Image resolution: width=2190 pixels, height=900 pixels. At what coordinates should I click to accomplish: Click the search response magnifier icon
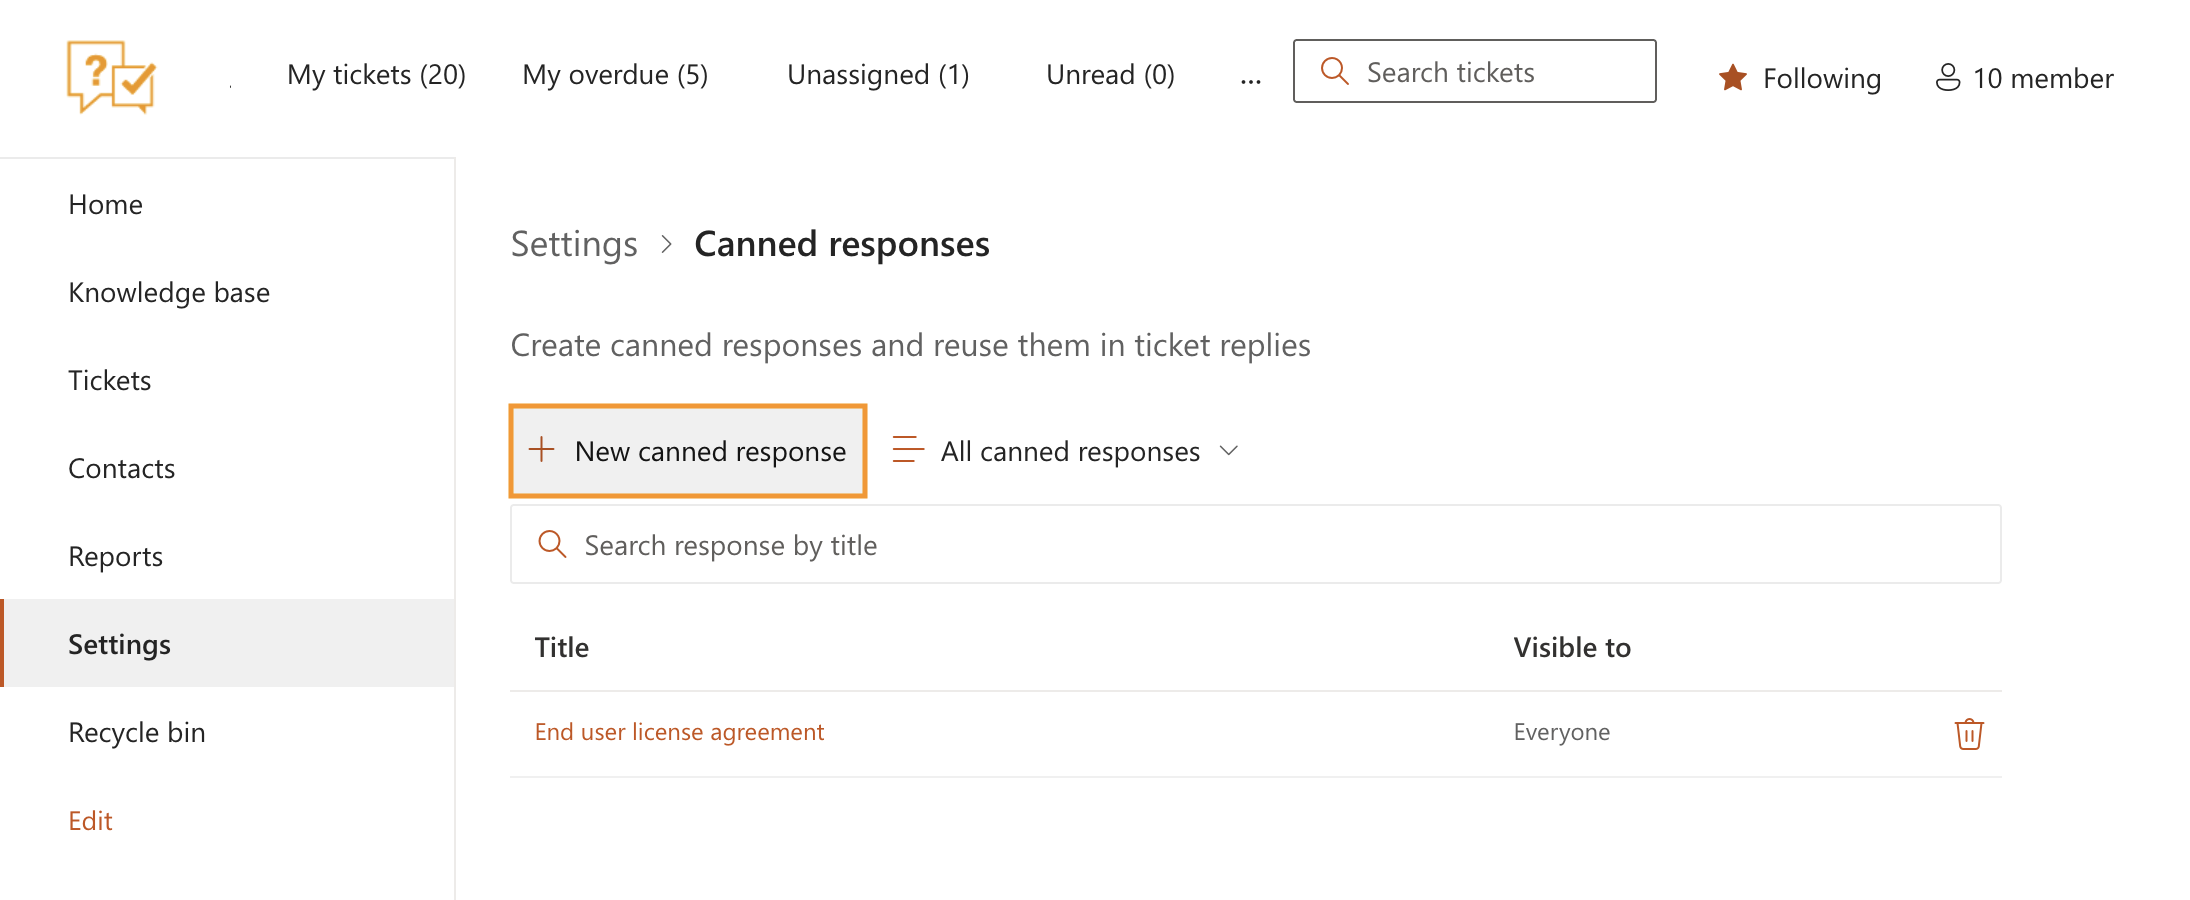552,544
